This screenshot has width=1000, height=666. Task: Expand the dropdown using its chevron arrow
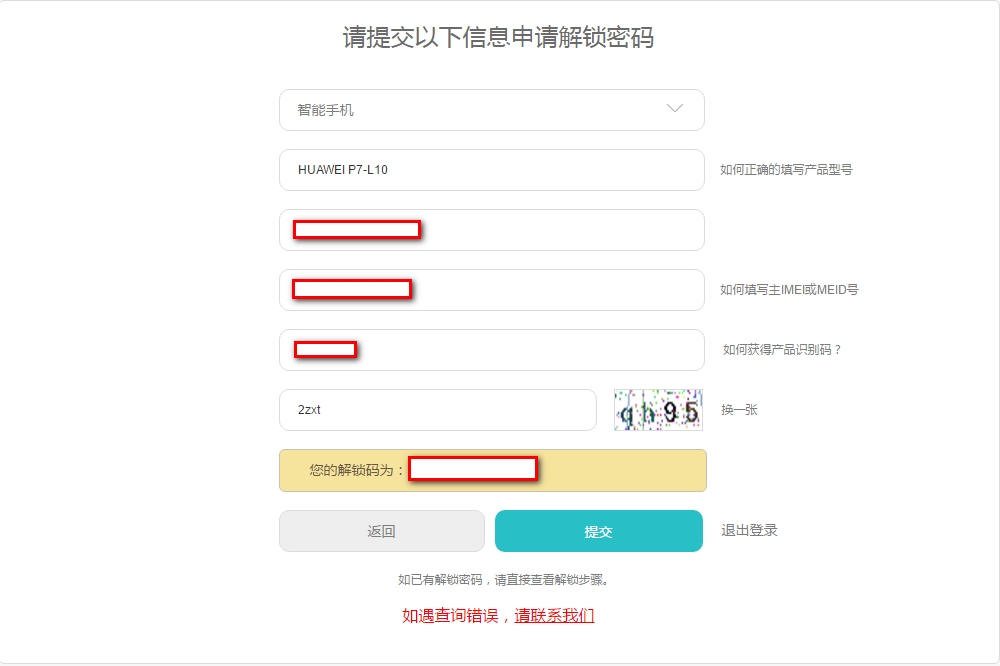click(x=675, y=108)
